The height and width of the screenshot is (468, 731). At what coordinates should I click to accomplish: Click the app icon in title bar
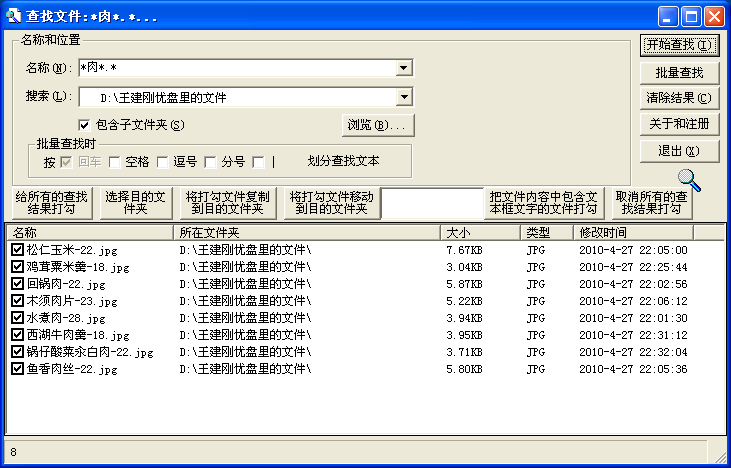point(13,16)
